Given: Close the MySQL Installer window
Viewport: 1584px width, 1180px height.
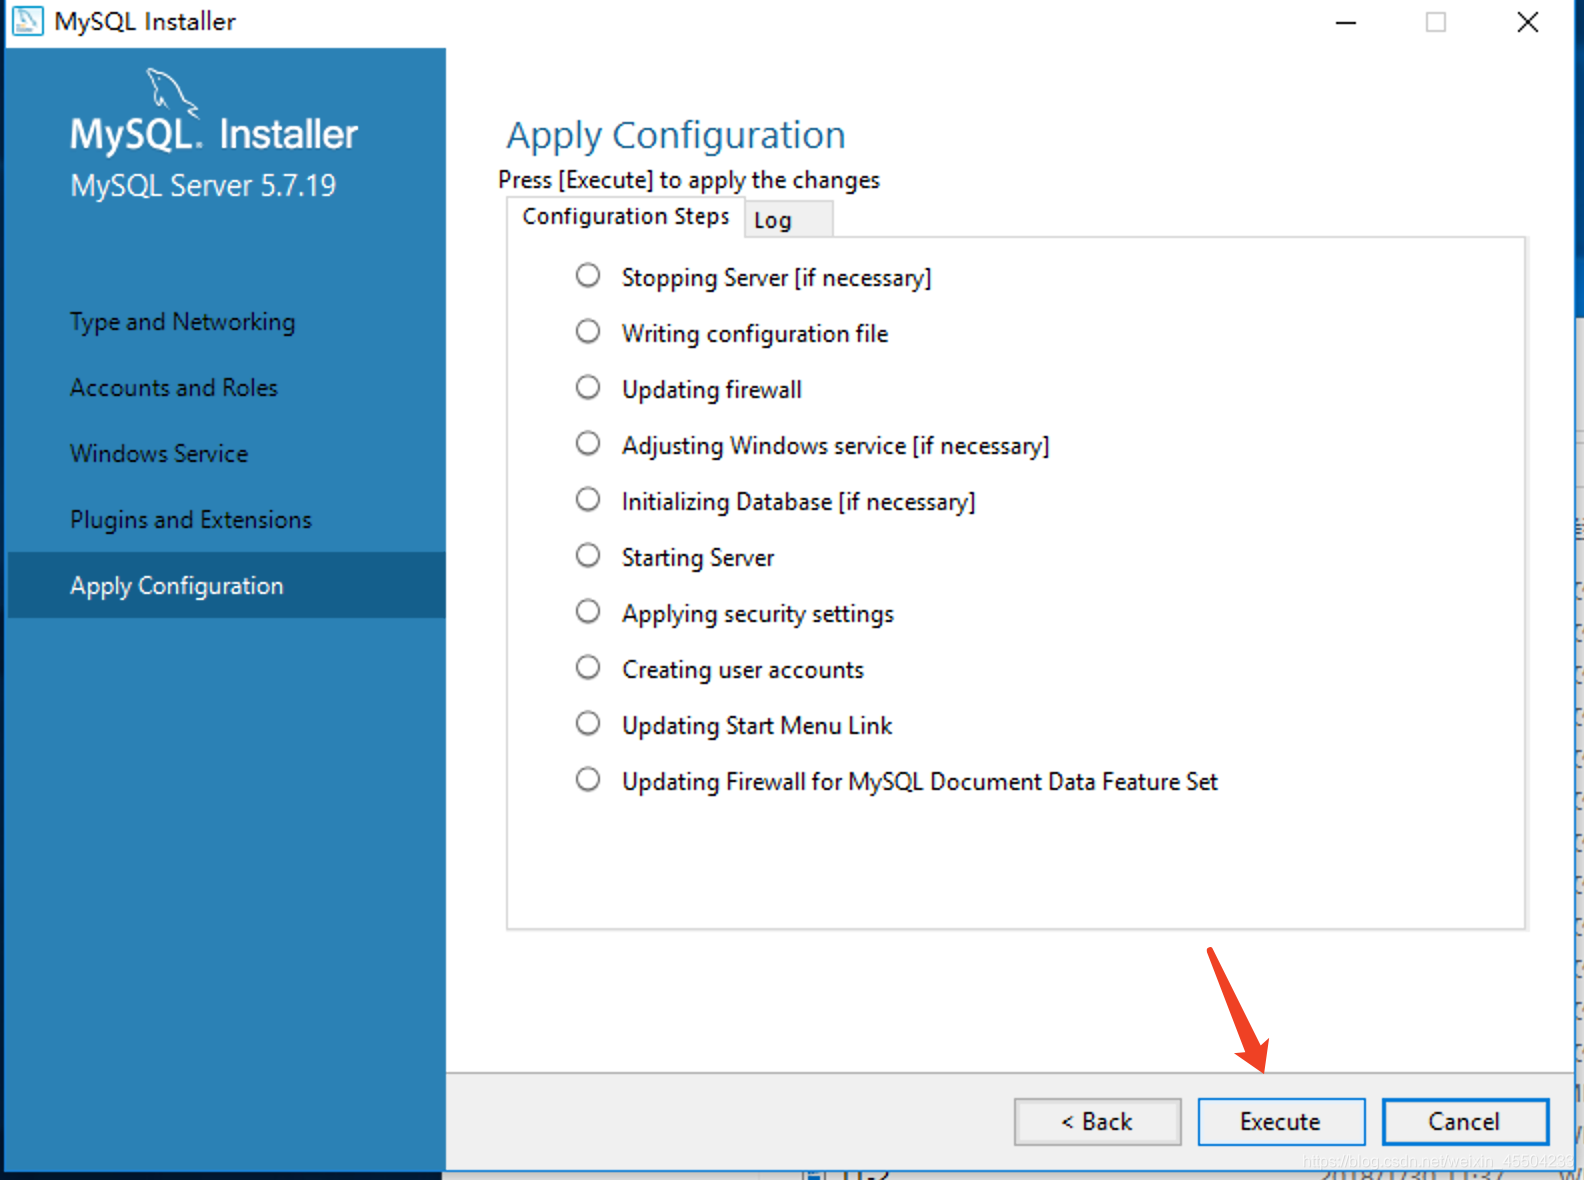Looking at the screenshot, I should click(x=1527, y=22).
